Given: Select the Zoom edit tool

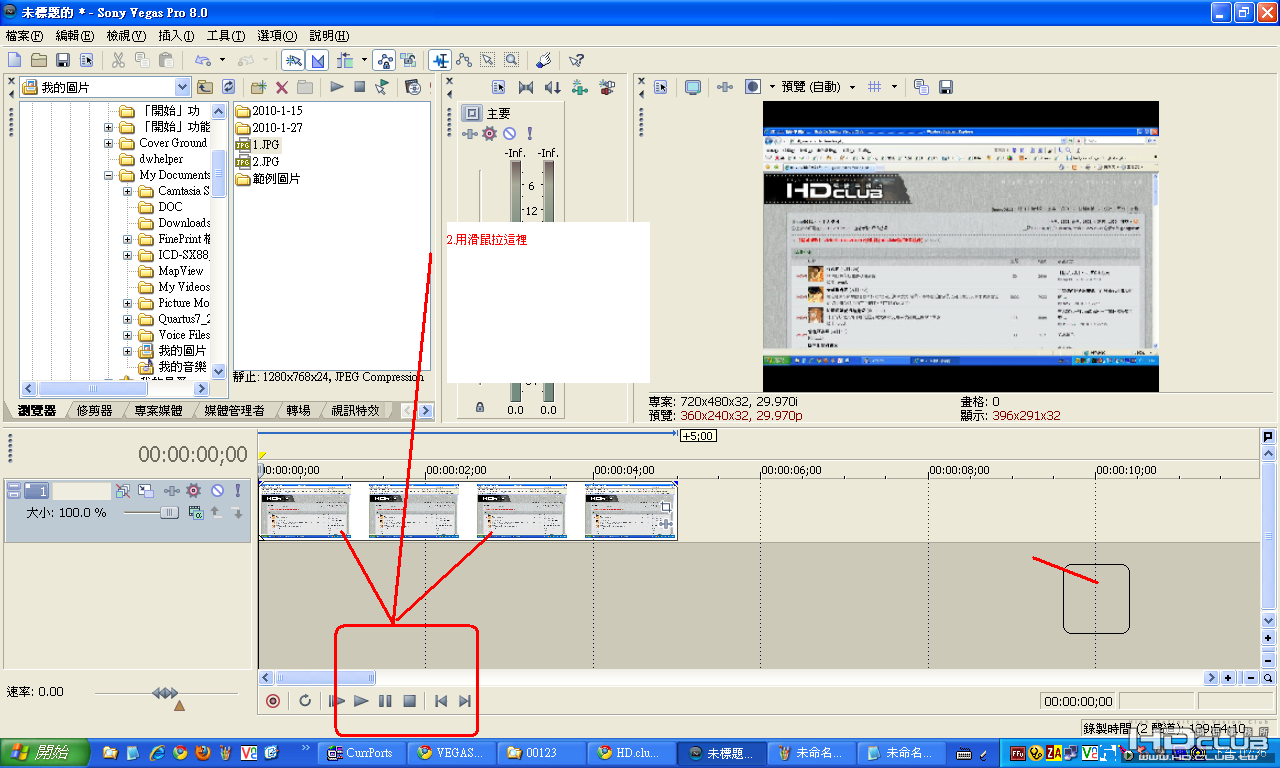Looking at the screenshot, I should click(x=511, y=60).
